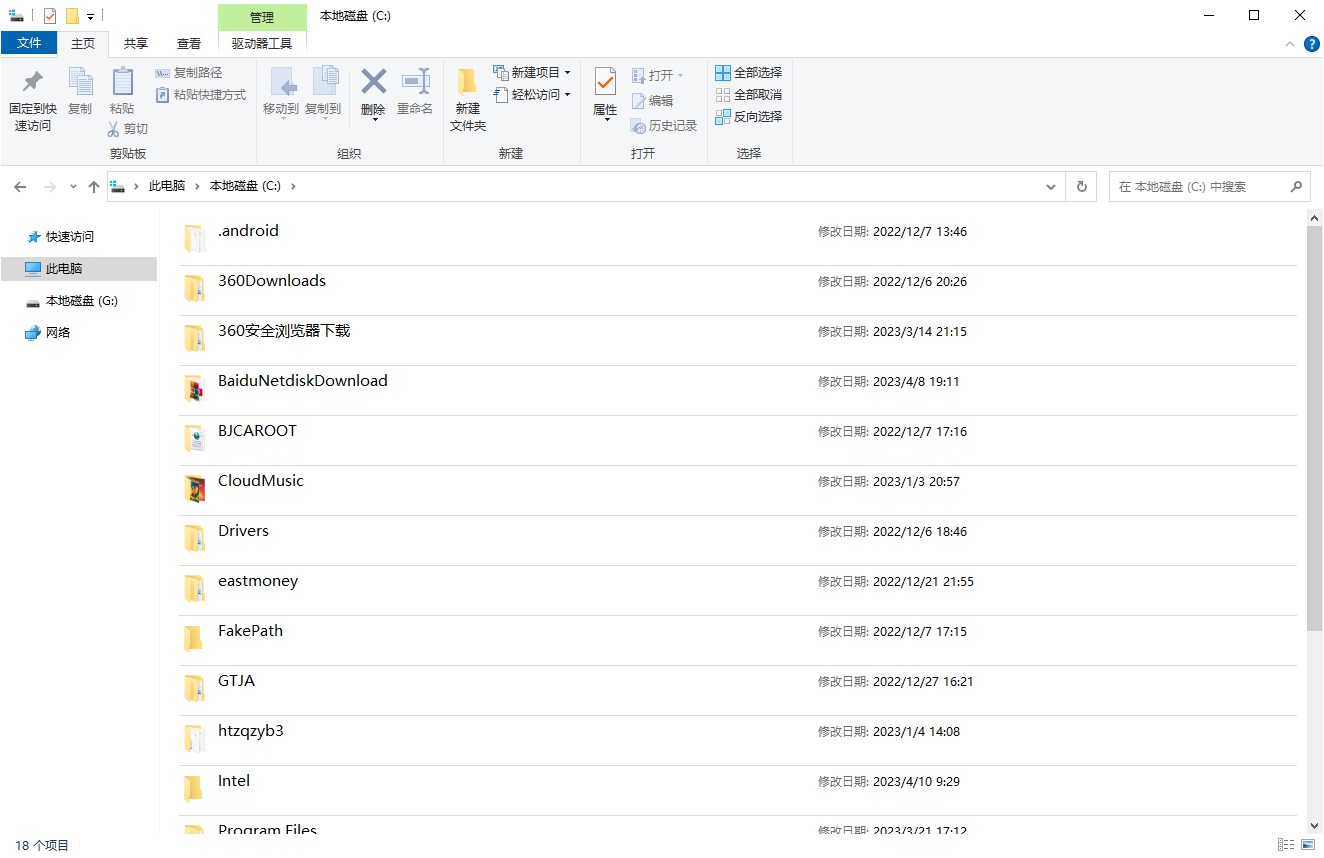Switch to large icons view in status bar

click(1308, 845)
